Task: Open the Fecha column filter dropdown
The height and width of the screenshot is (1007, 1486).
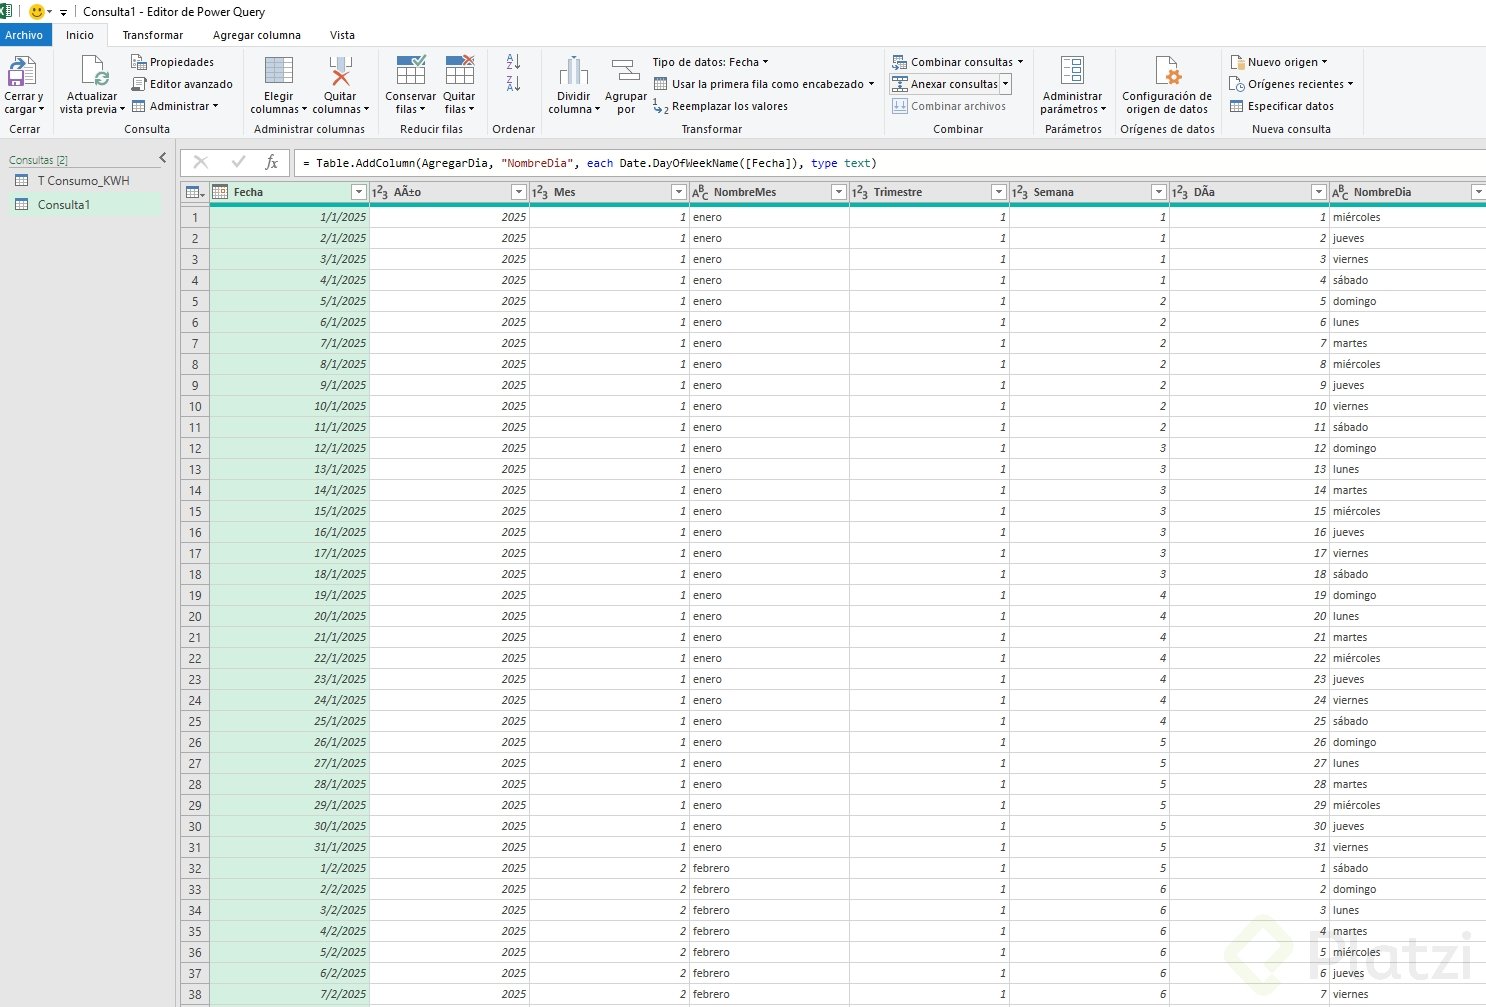Action: tap(358, 192)
